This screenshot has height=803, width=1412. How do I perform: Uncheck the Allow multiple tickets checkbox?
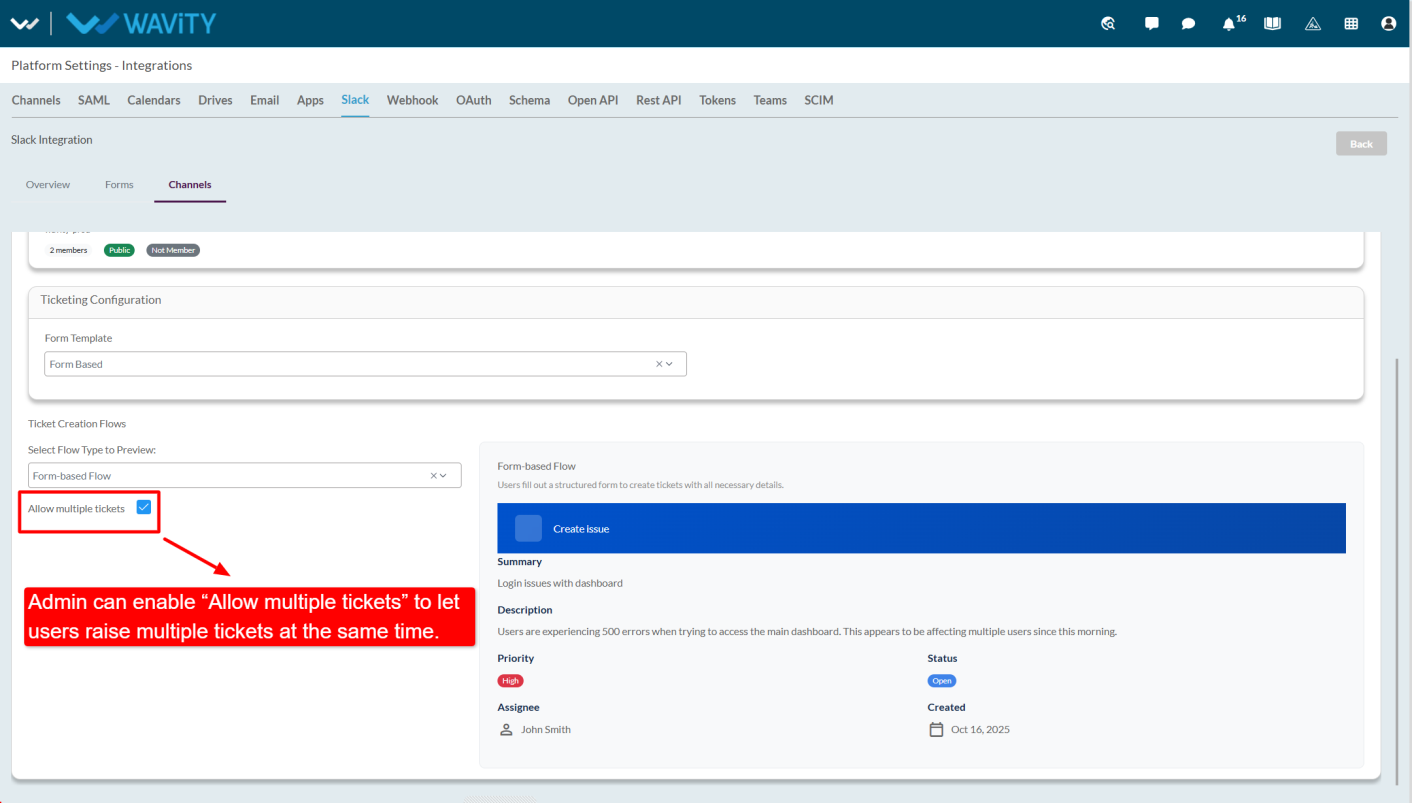click(x=144, y=508)
